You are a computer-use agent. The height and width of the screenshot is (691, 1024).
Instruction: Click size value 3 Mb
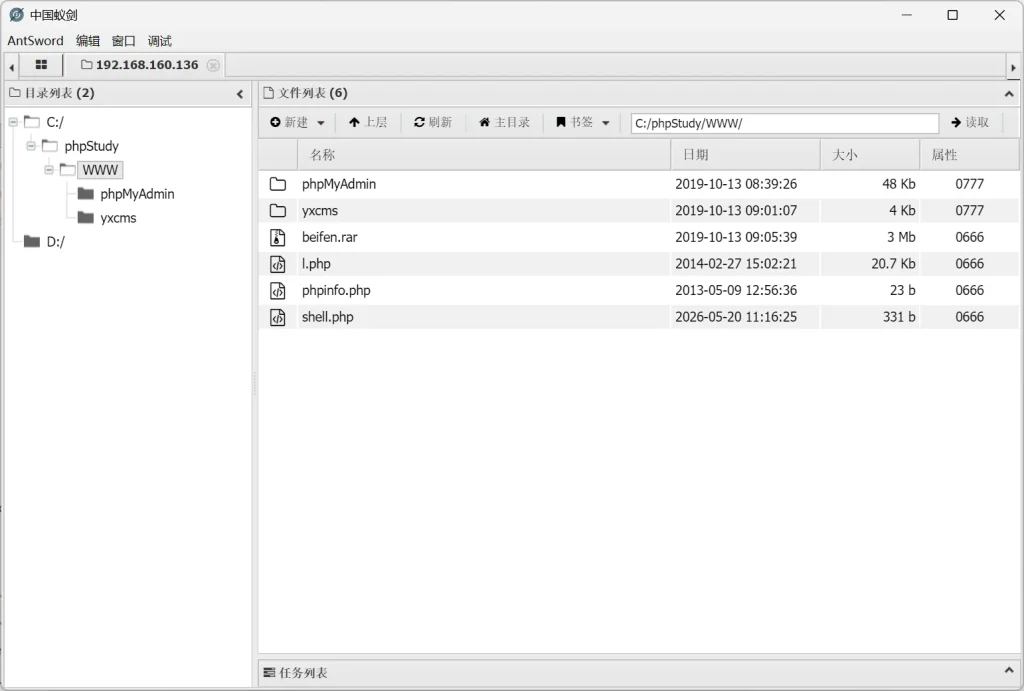[x=901, y=237]
